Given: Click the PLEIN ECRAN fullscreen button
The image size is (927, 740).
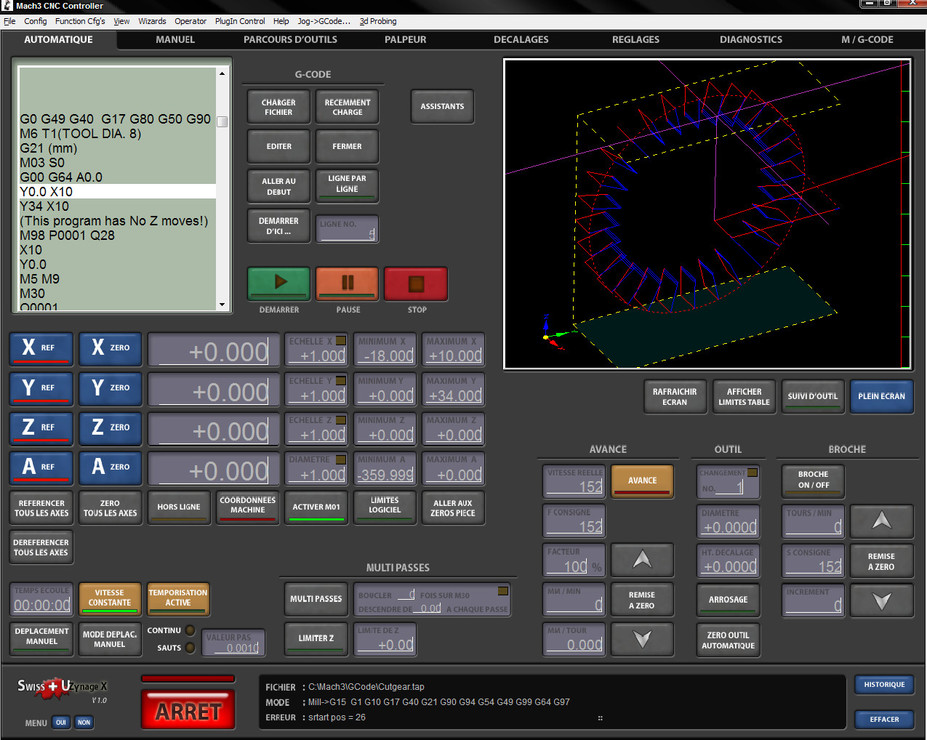Looking at the screenshot, I should click(x=880, y=396).
